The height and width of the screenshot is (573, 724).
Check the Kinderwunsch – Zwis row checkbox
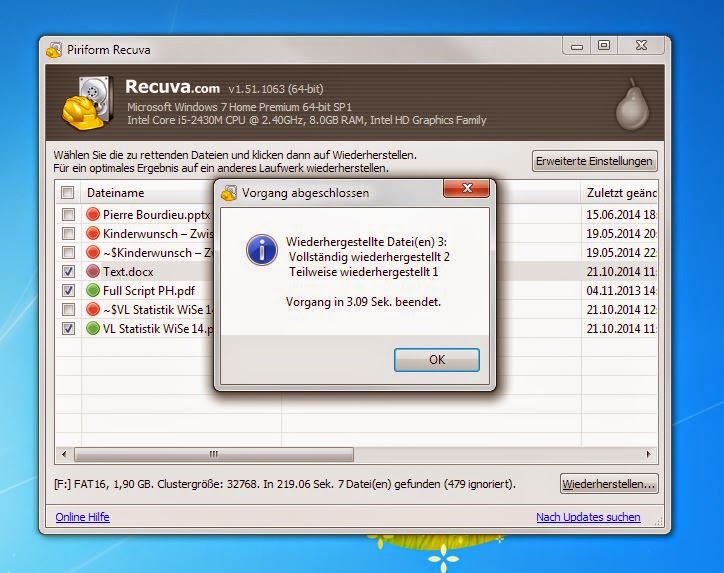click(68, 233)
